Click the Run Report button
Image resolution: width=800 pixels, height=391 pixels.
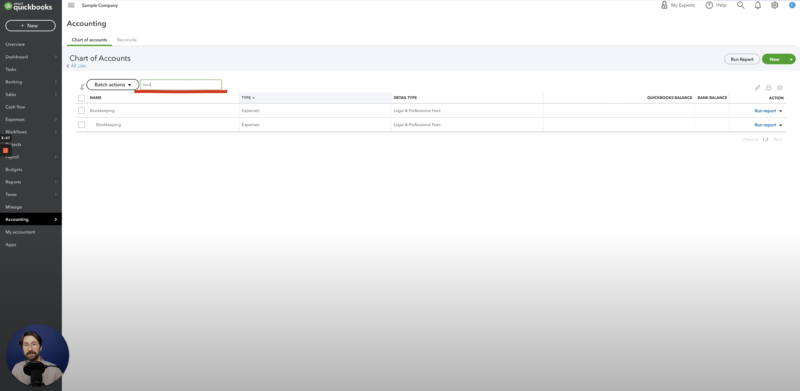[x=742, y=59]
